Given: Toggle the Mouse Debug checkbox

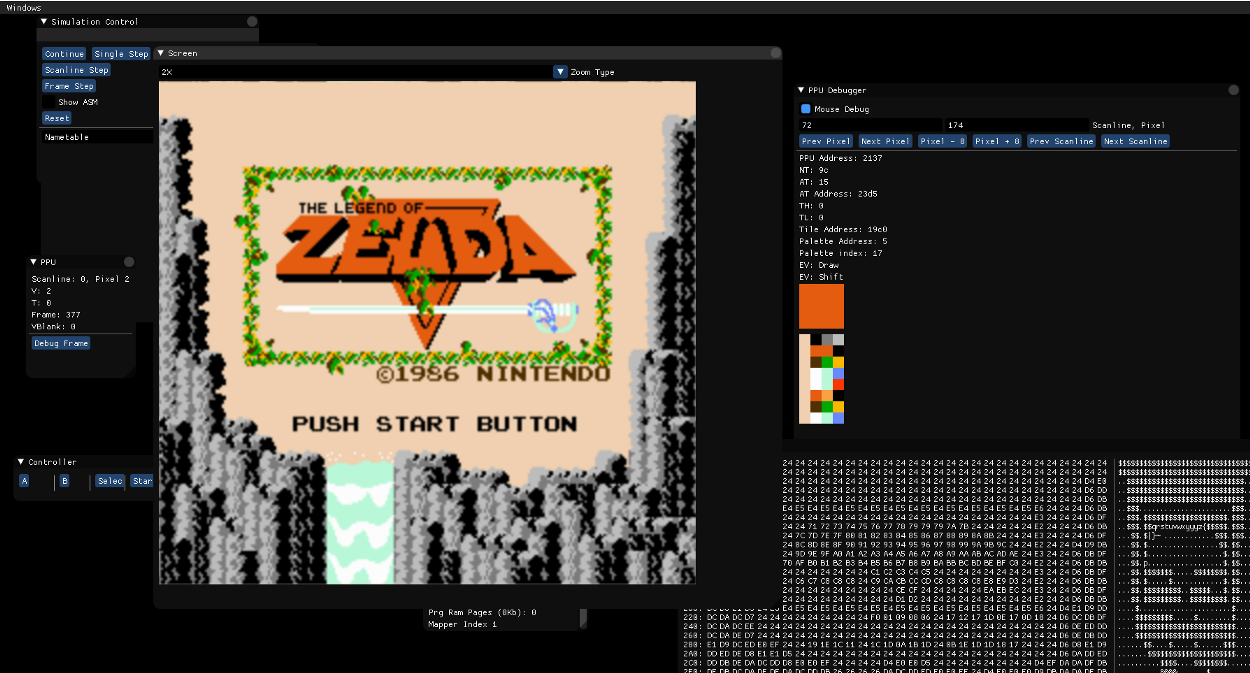Looking at the screenshot, I should (x=805, y=109).
